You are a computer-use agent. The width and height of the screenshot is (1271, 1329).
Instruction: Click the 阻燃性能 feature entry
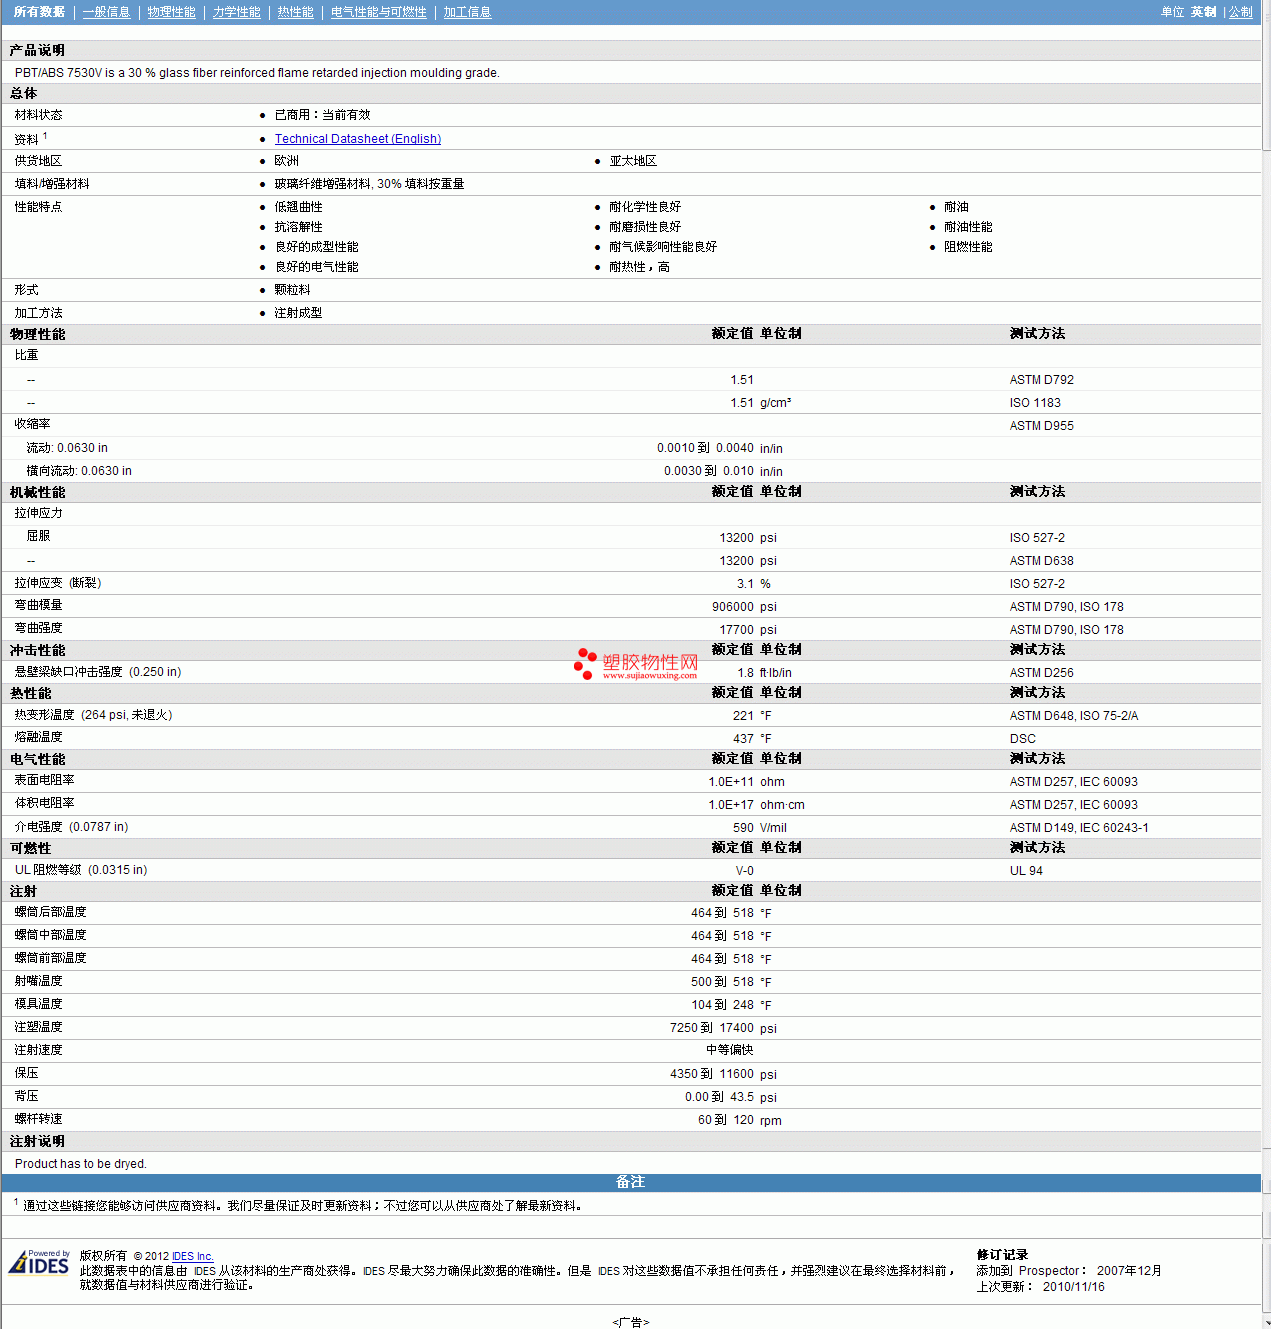(968, 247)
